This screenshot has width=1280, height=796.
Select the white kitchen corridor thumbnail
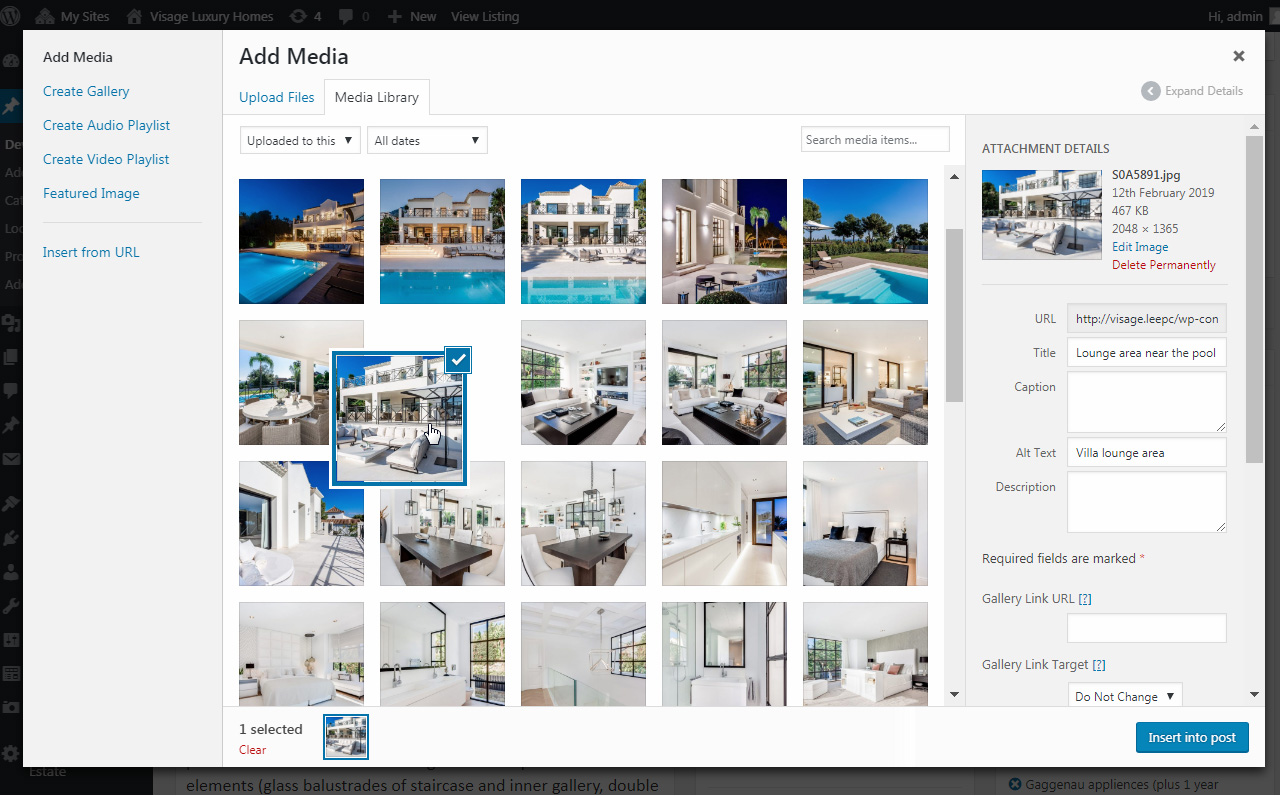724,523
